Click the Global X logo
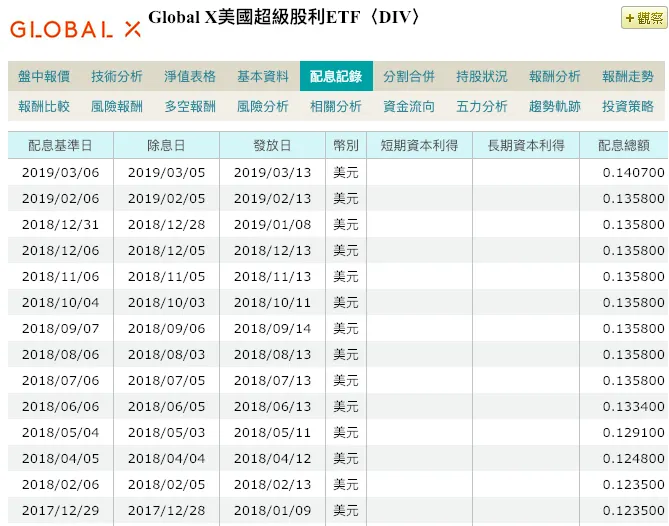 (x=76, y=29)
